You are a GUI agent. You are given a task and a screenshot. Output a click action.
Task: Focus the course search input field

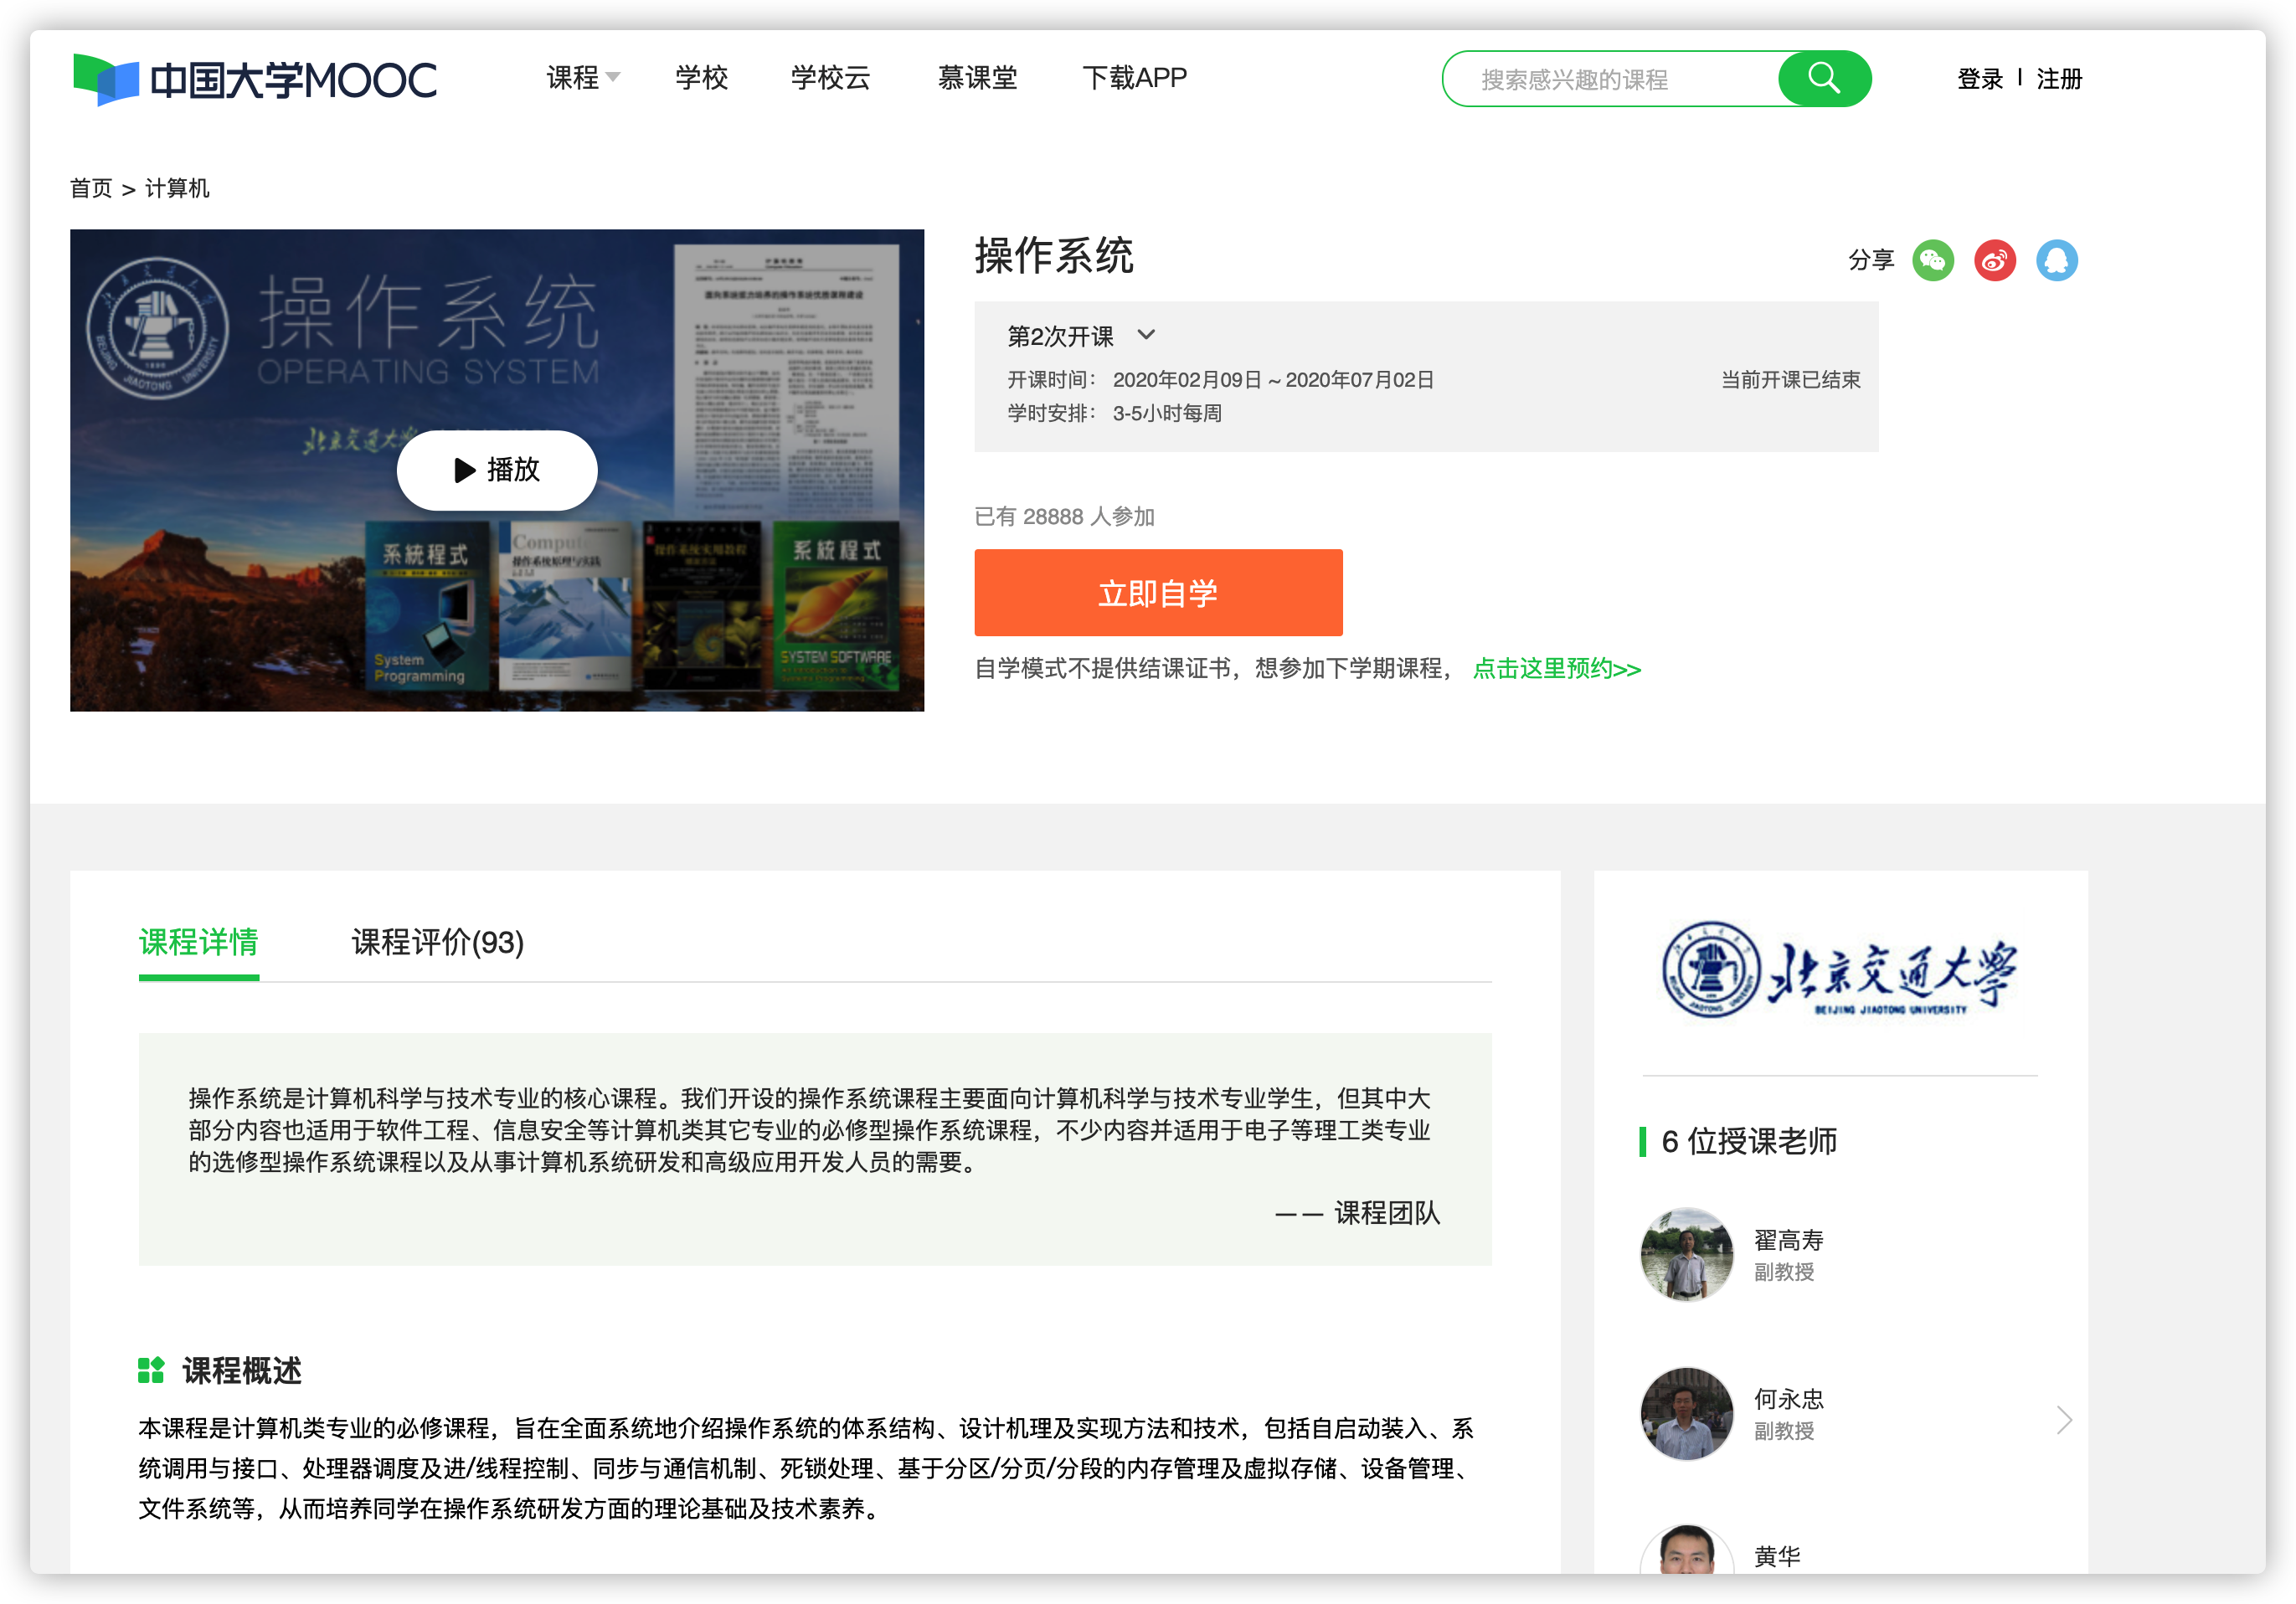point(1610,79)
